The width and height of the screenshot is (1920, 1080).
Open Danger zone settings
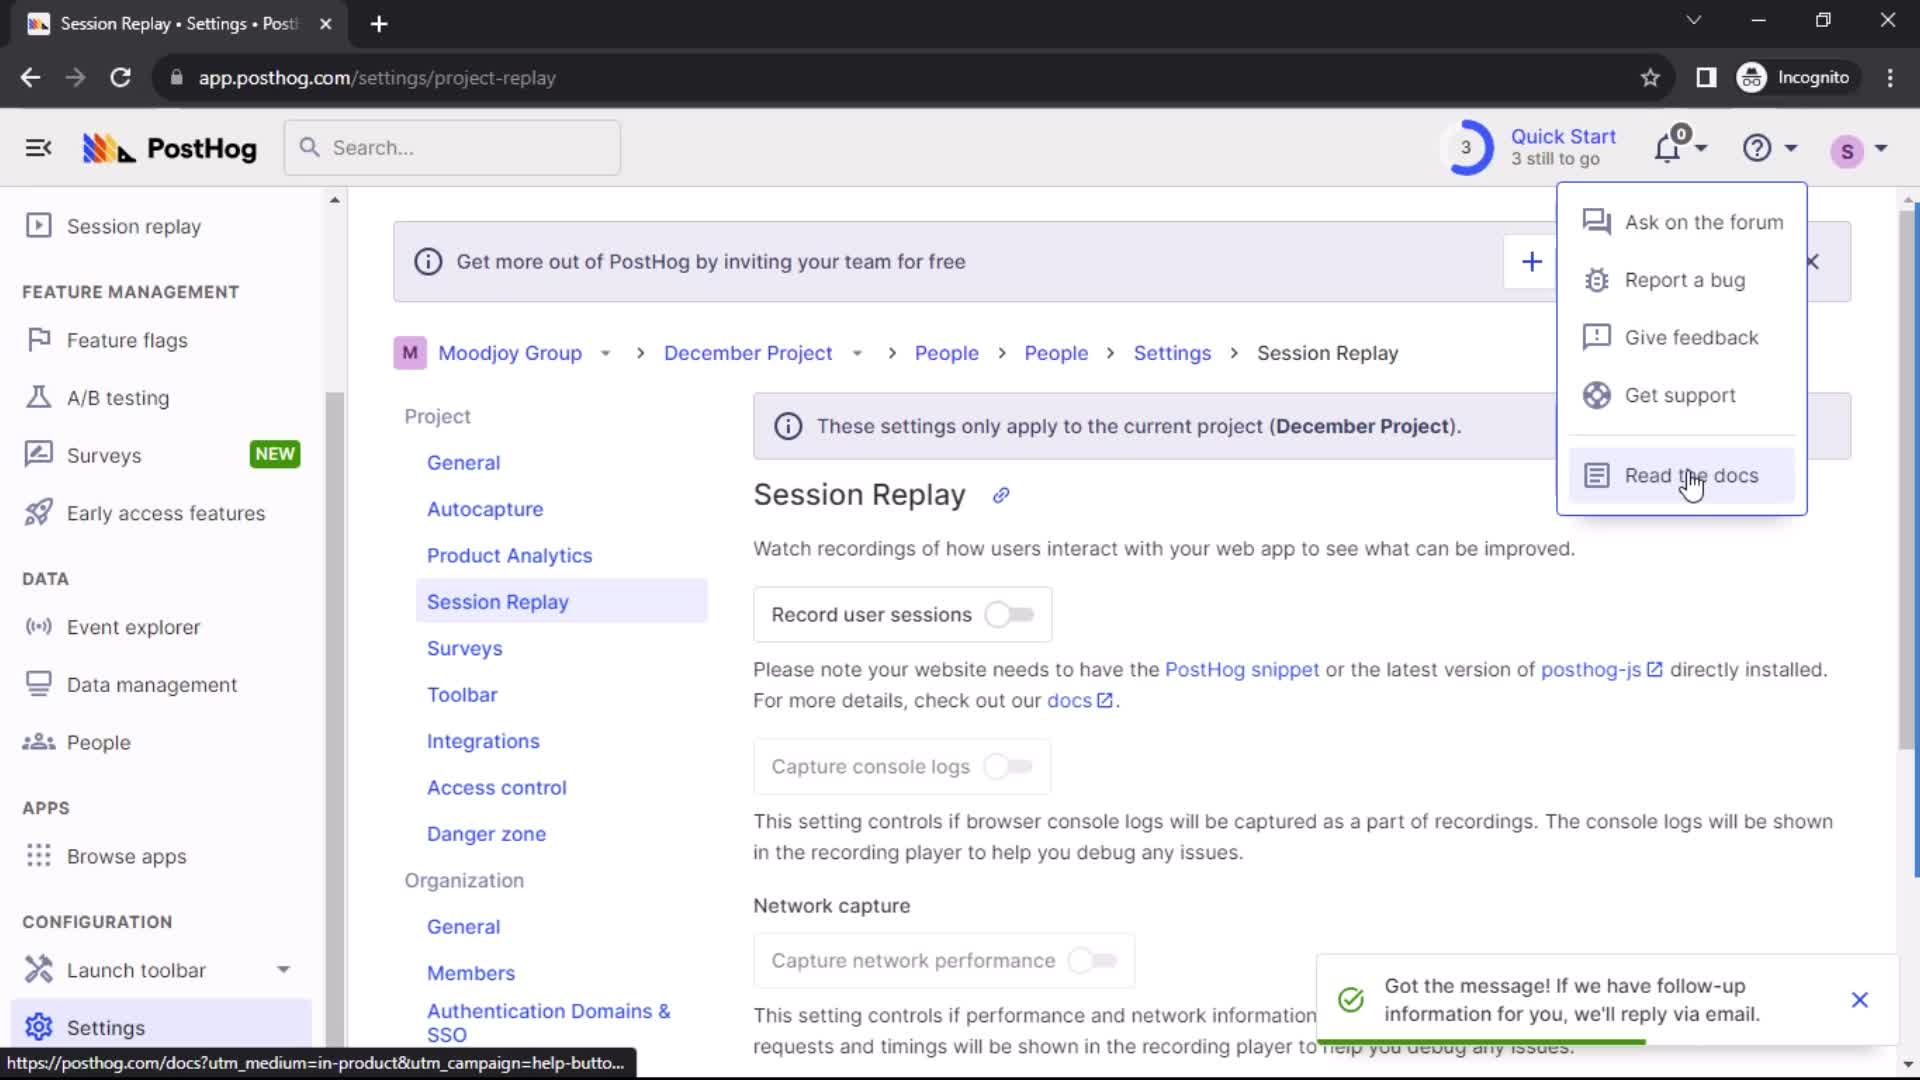486,834
